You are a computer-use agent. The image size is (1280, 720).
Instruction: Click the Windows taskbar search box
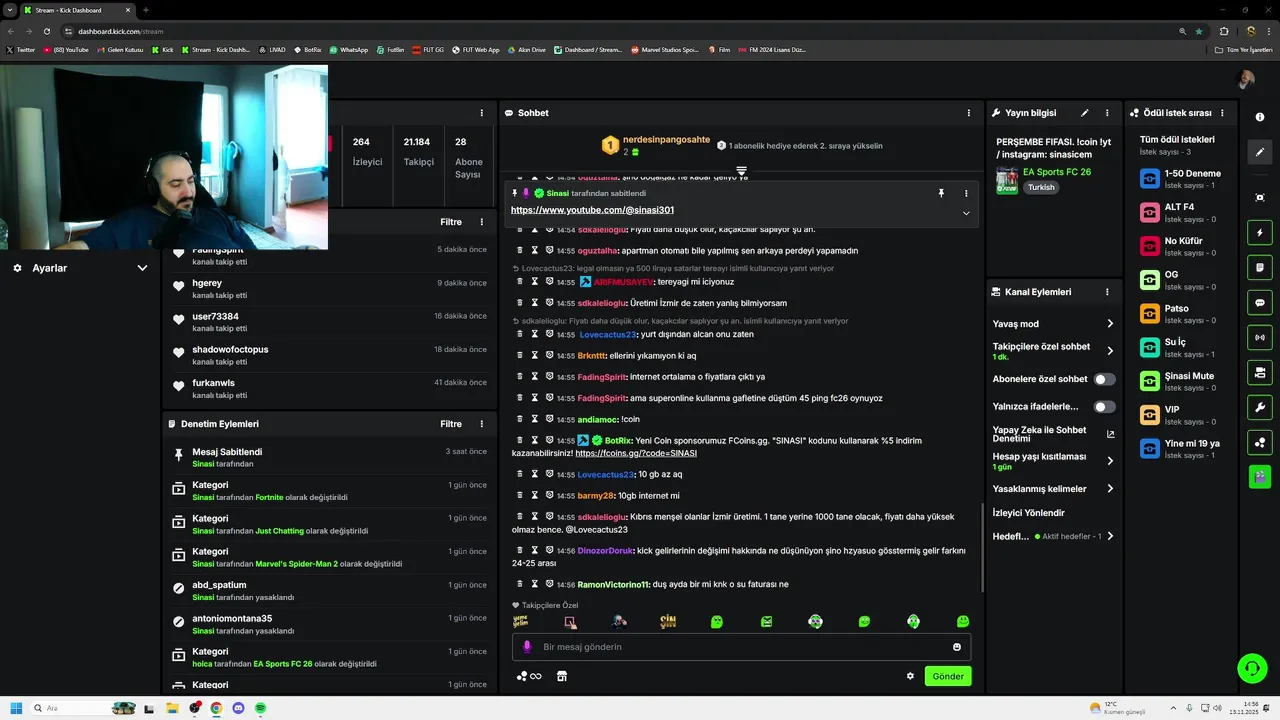tap(82, 708)
